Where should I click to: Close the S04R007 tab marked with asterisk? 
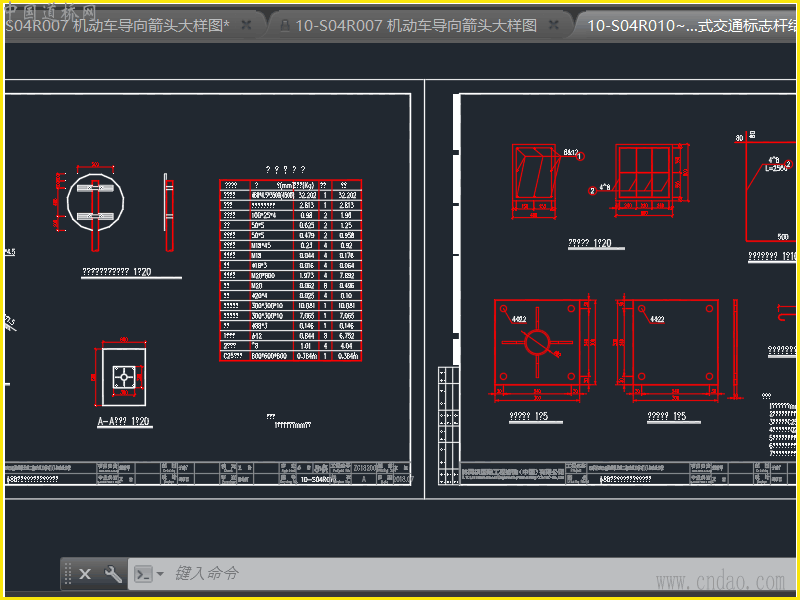click(246, 24)
